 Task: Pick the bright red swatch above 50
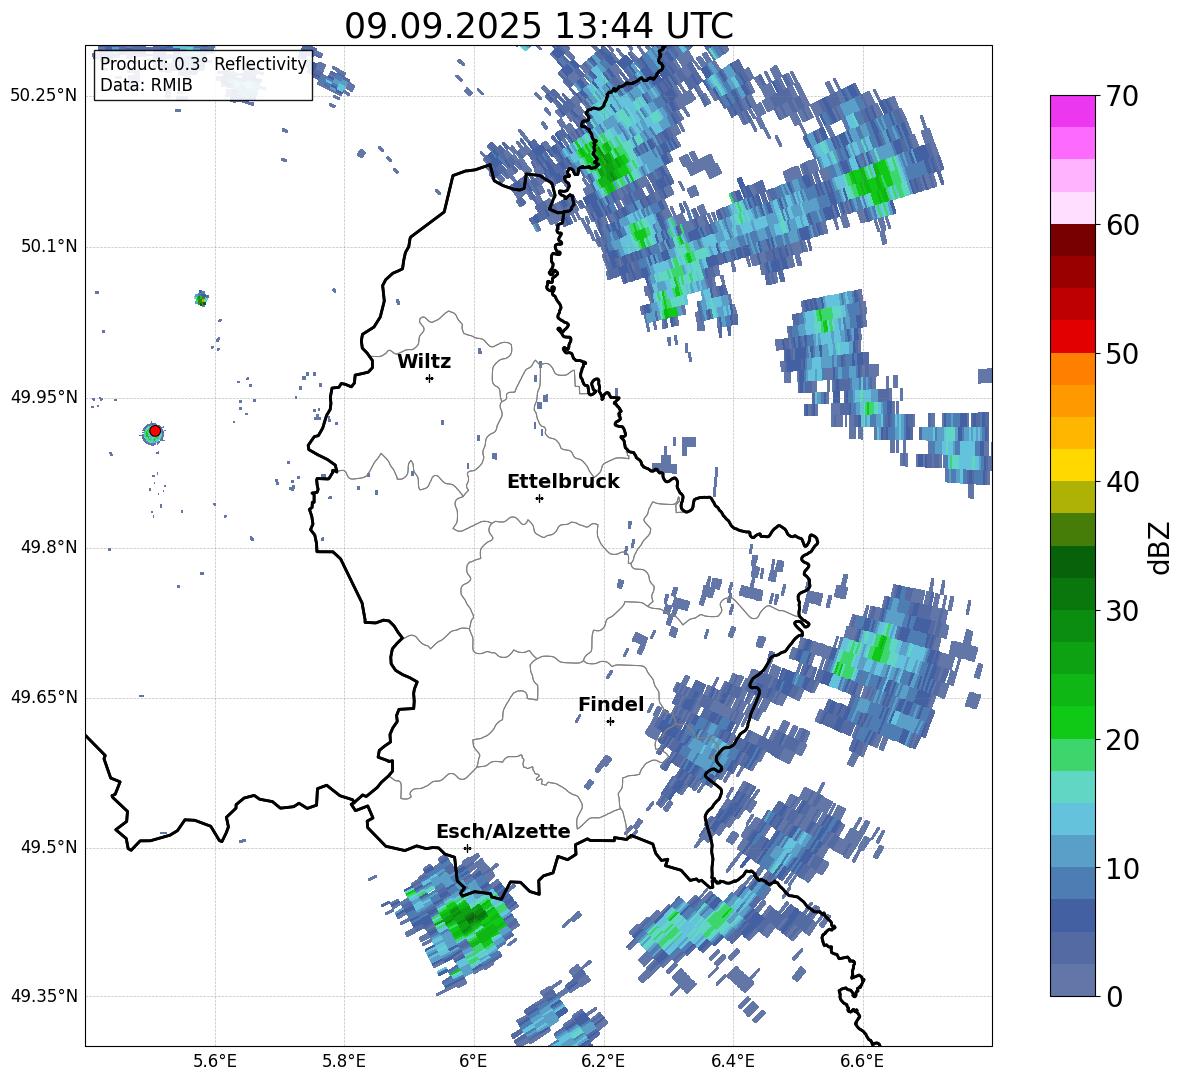pos(1072,337)
